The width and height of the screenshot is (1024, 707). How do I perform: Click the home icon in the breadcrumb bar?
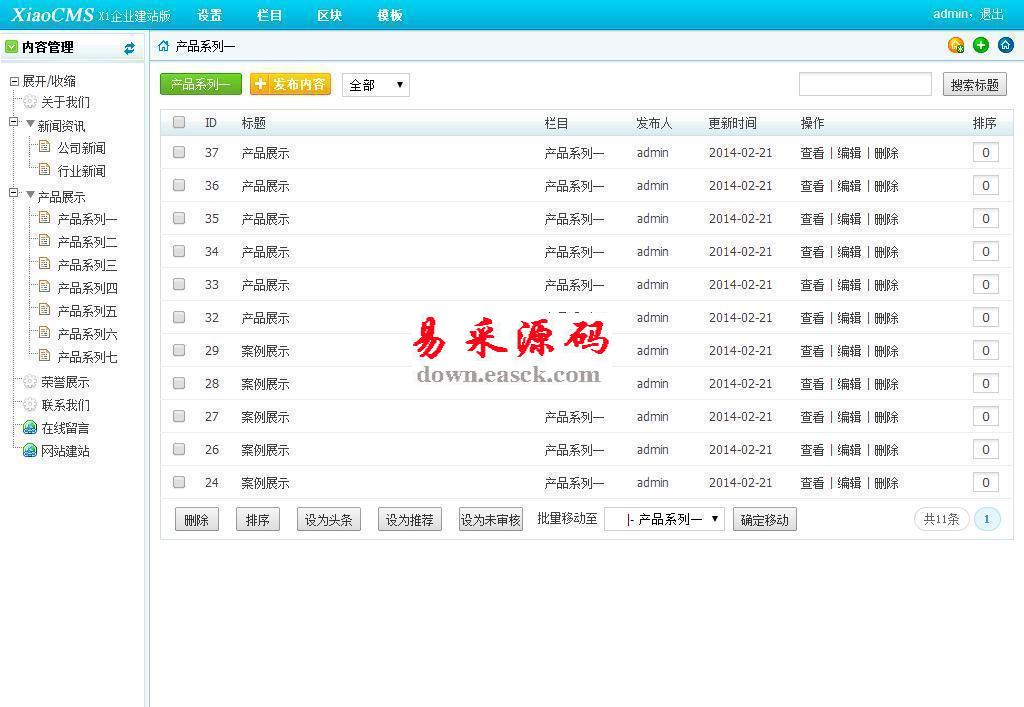tap(164, 46)
